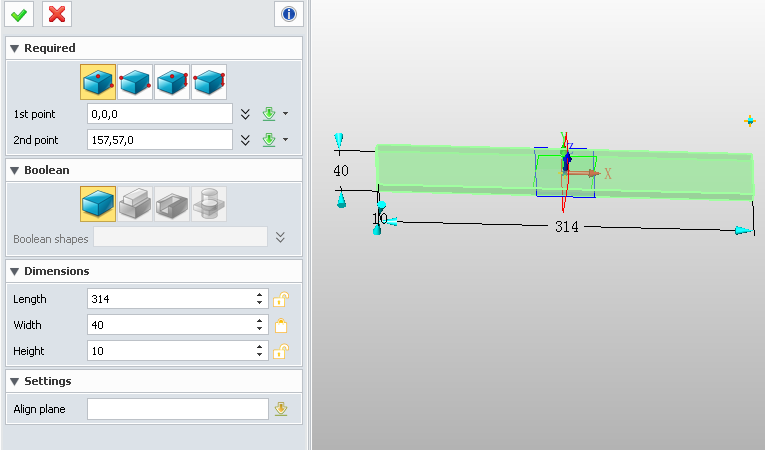Click the cyan drag handle at length dimension end
The width and height of the screenshot is (765, 450).
(x=743, y=230)
